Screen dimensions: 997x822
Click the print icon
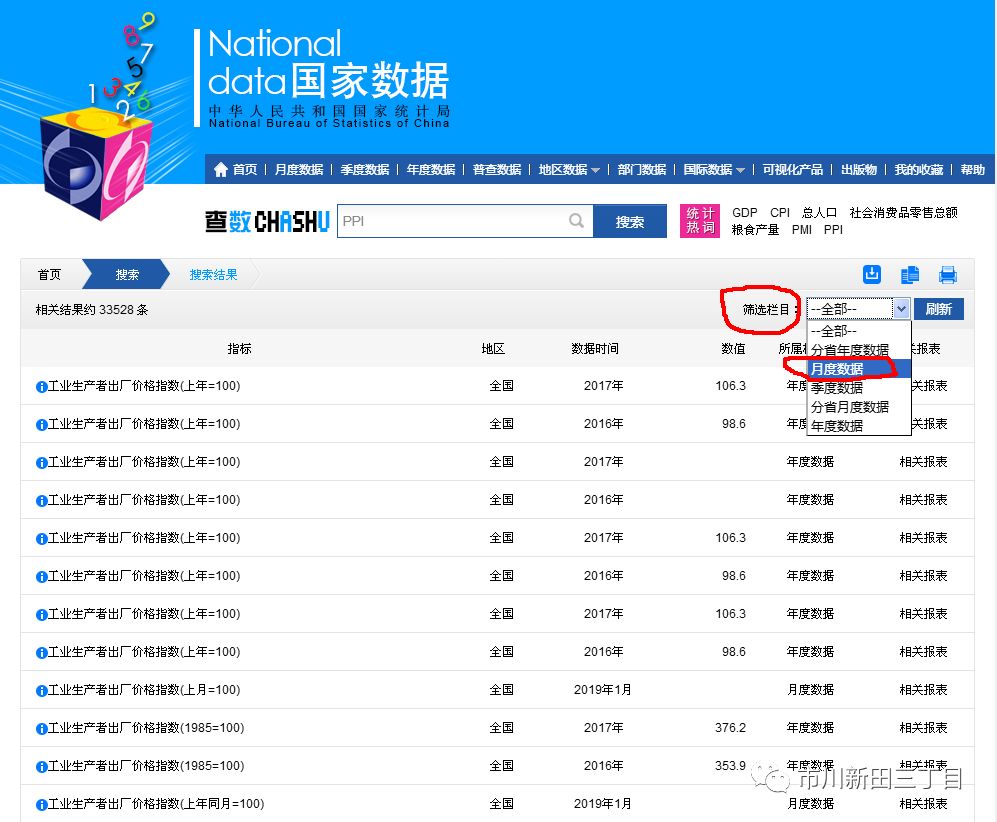tap(947, 273)
